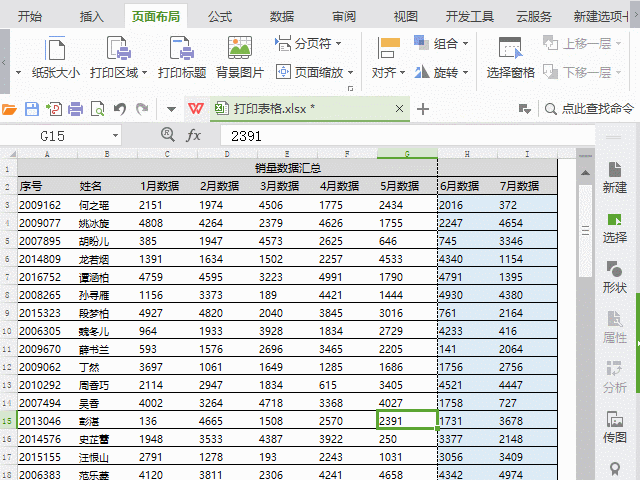Click the fx insert function icon
Screen dimensions: 640x480
[193, 135]
